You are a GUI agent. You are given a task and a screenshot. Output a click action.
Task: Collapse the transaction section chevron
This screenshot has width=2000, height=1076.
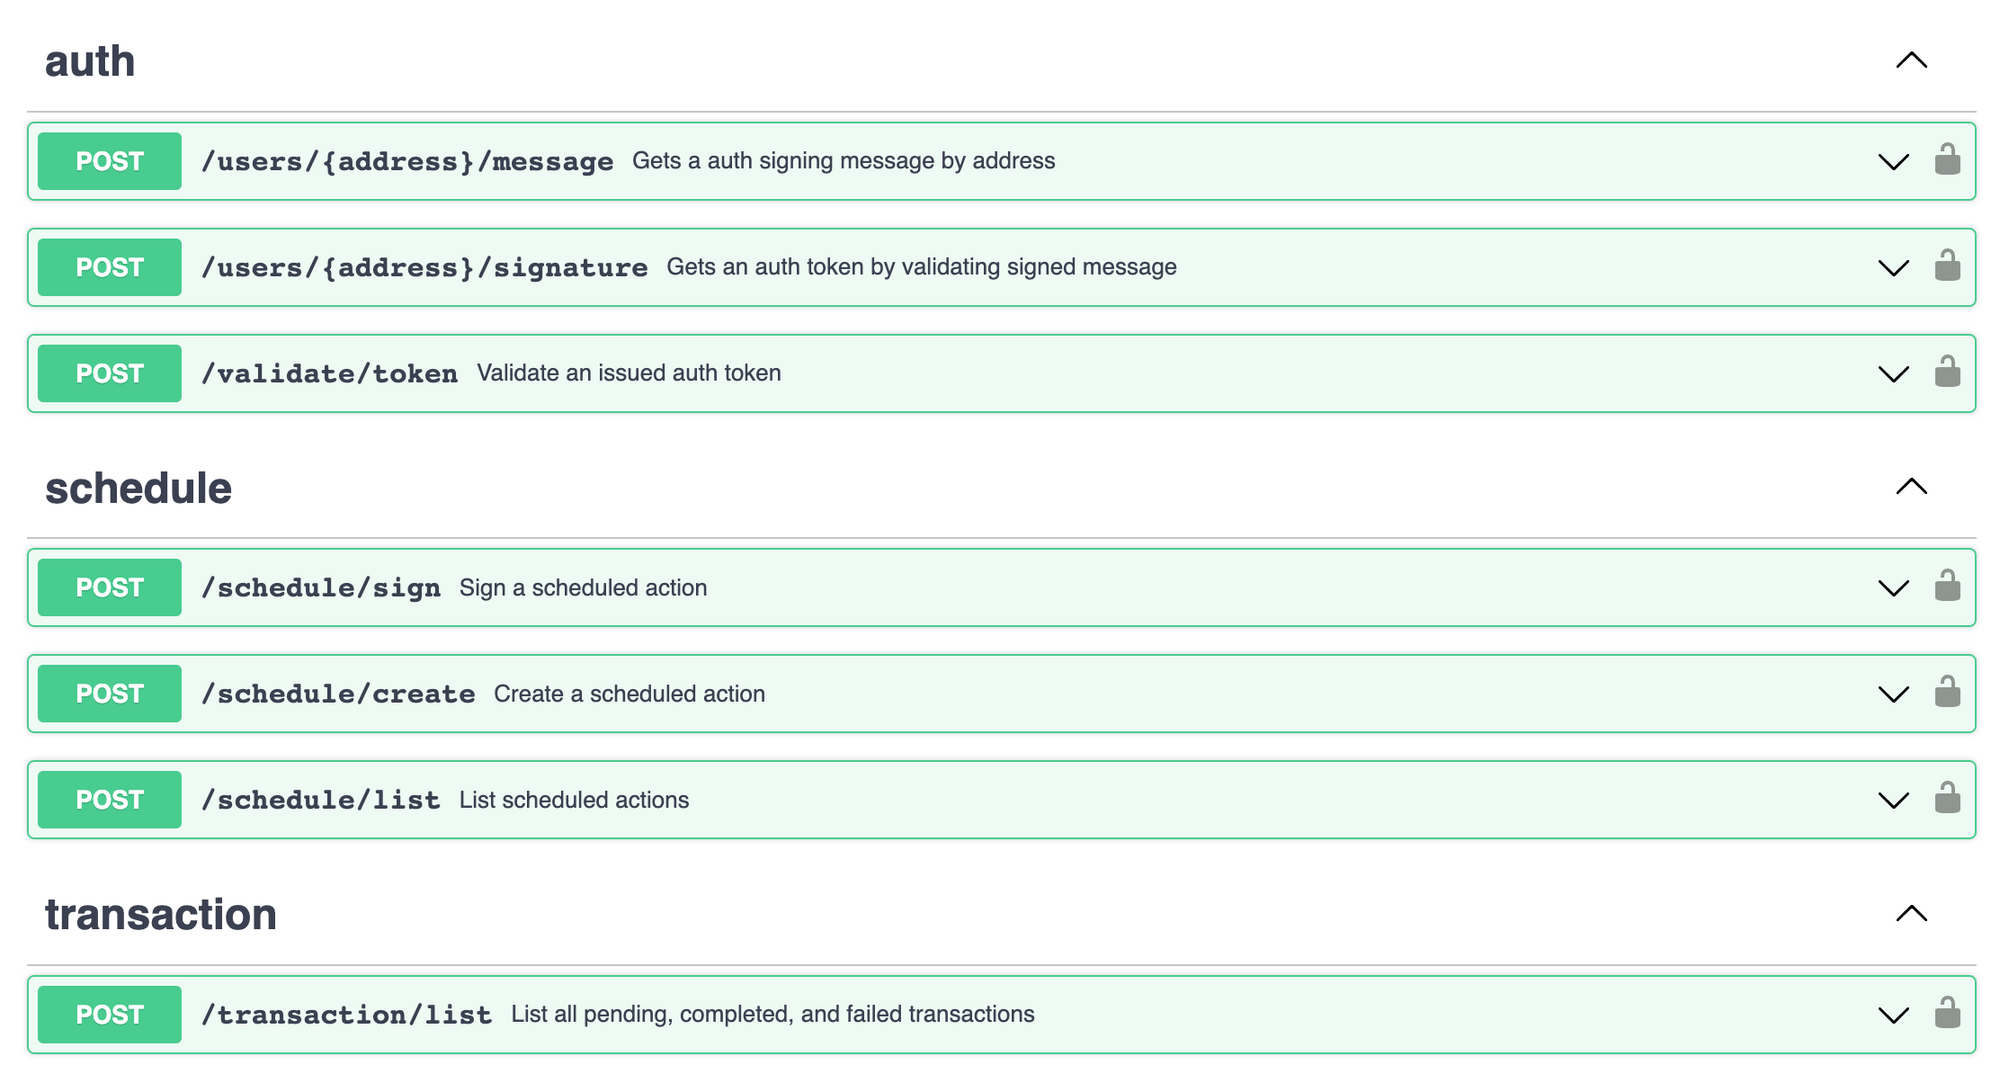pos(1911,914)
